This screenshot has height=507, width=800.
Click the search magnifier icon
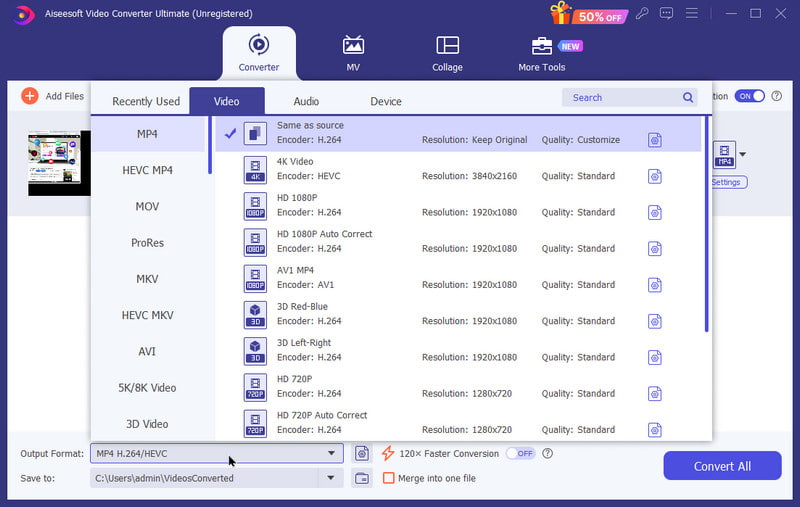pyautogui.click(x=688, y=98)
